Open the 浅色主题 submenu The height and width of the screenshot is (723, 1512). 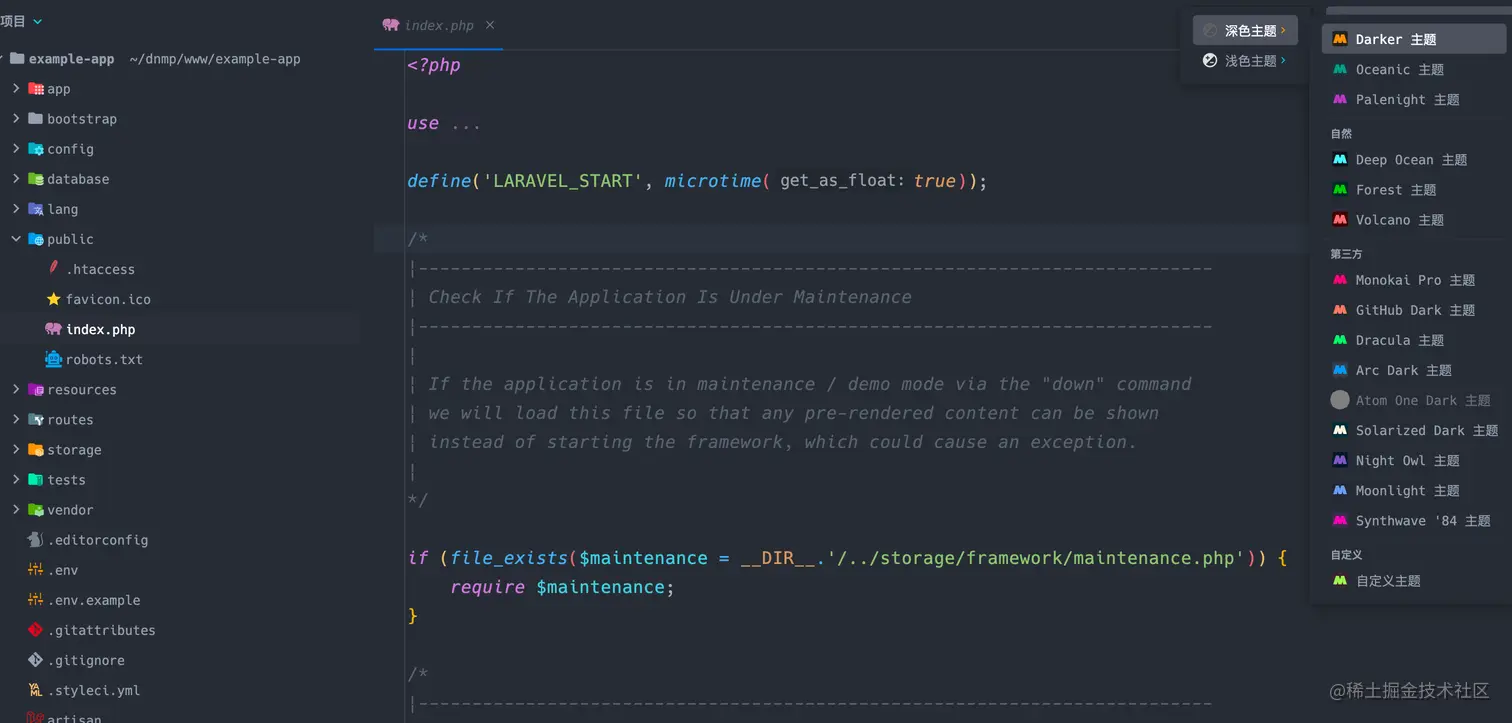[1245, 61]
